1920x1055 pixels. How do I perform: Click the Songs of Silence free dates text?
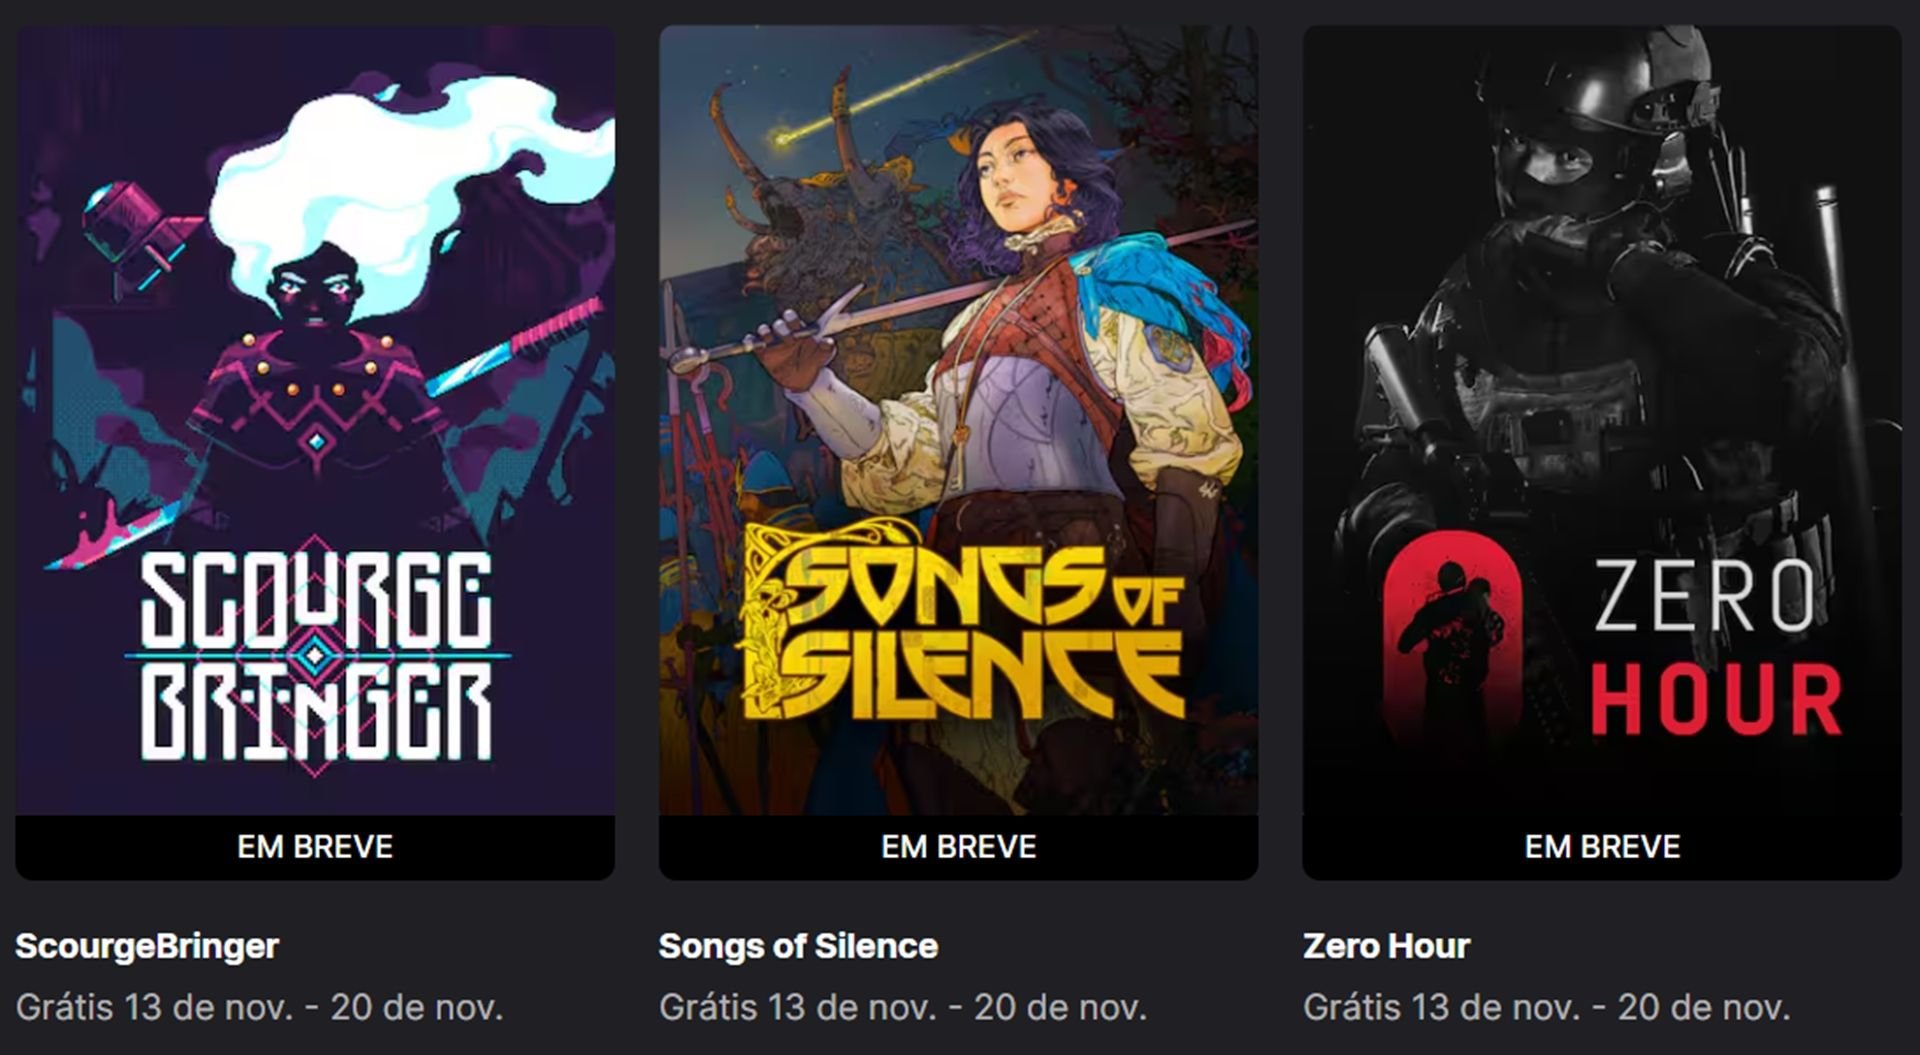click(x=902, y=1007)
